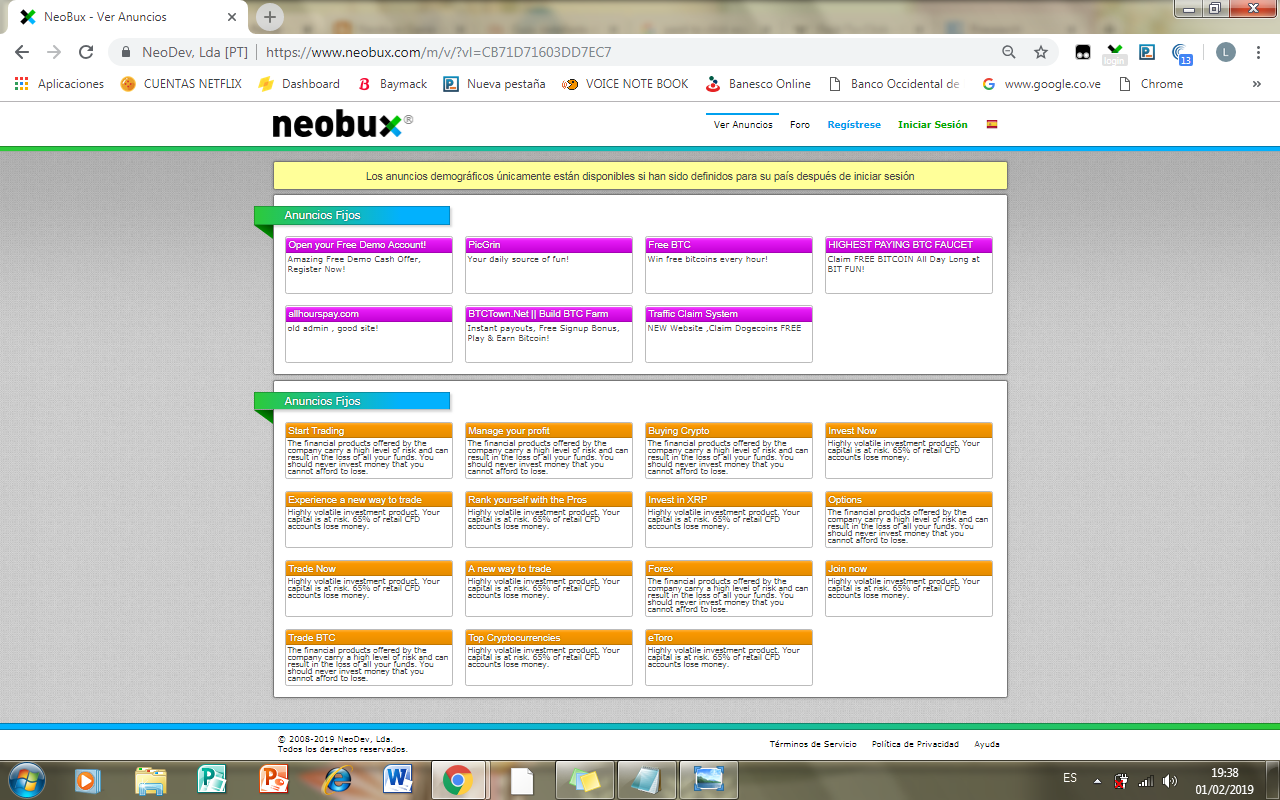Open the Aplicaciones apps shortcut

click(59, 84)
